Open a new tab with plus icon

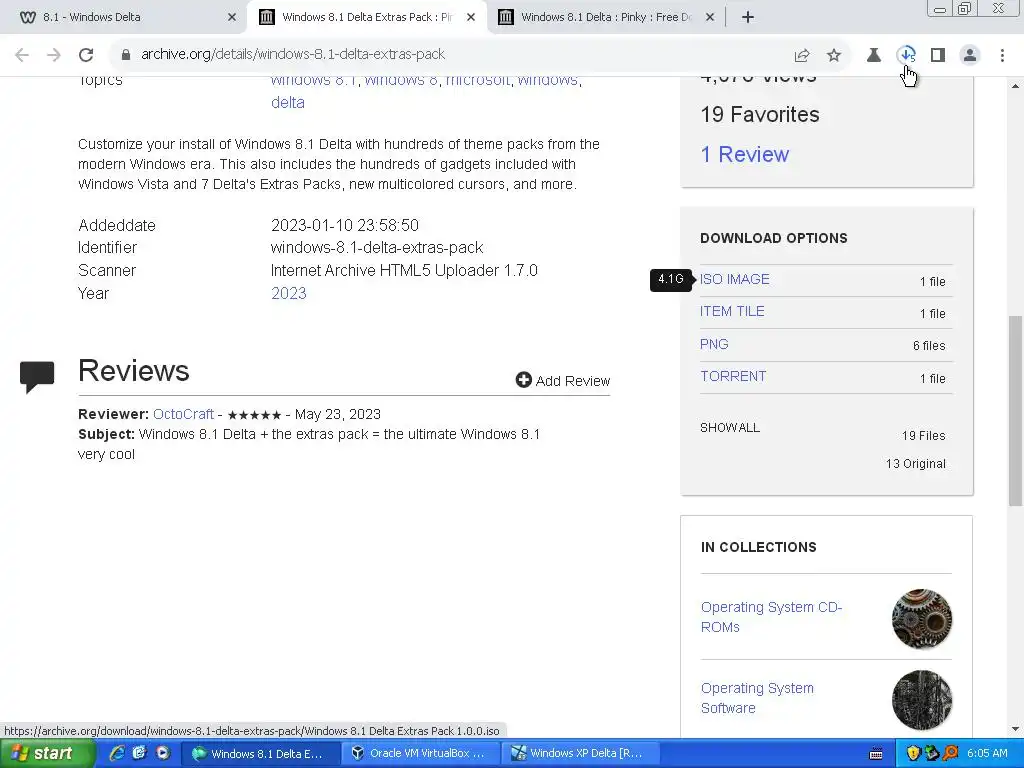coord(748,17)
